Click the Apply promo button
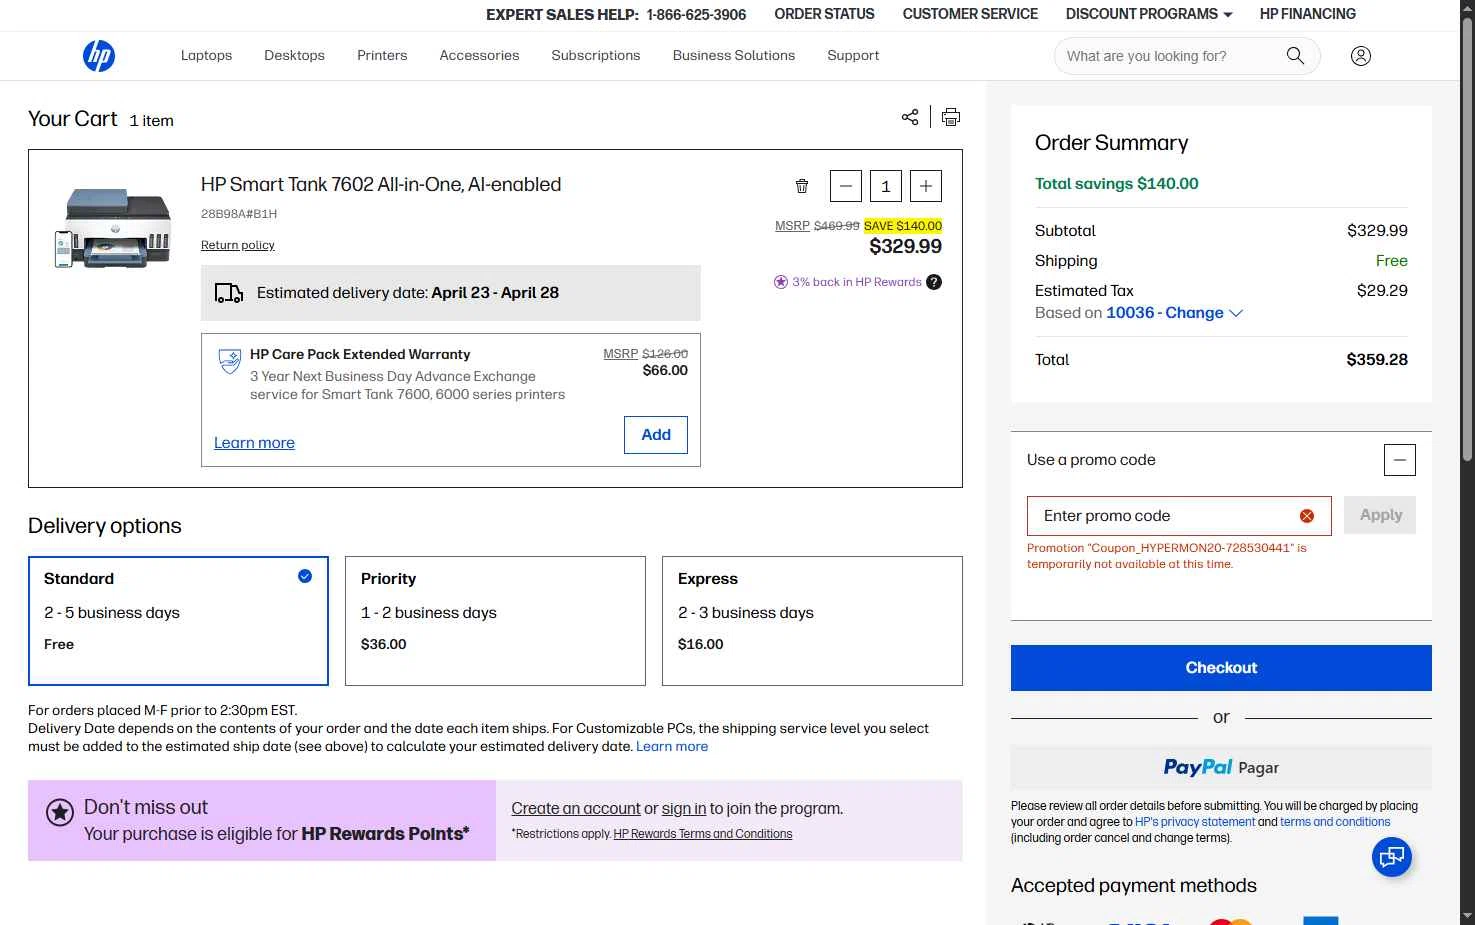The height and width of the screenshot is (925, 1475). [1380, 515]
